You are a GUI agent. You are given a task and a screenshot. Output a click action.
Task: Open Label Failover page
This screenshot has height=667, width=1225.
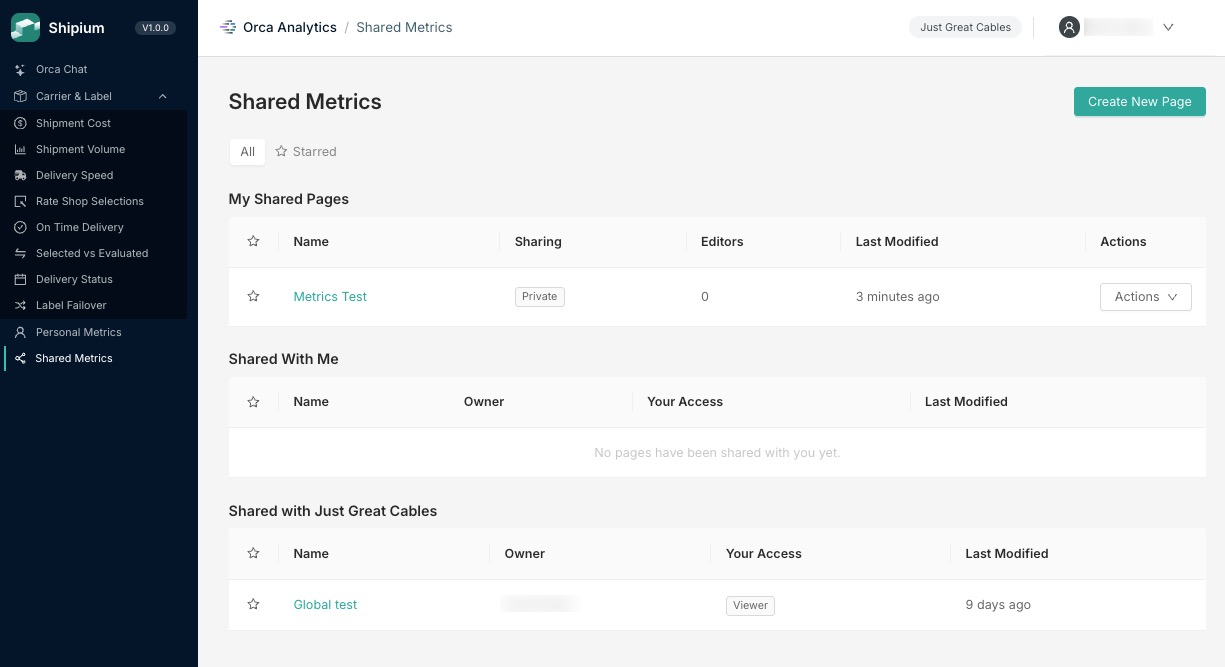click(71, 305)
